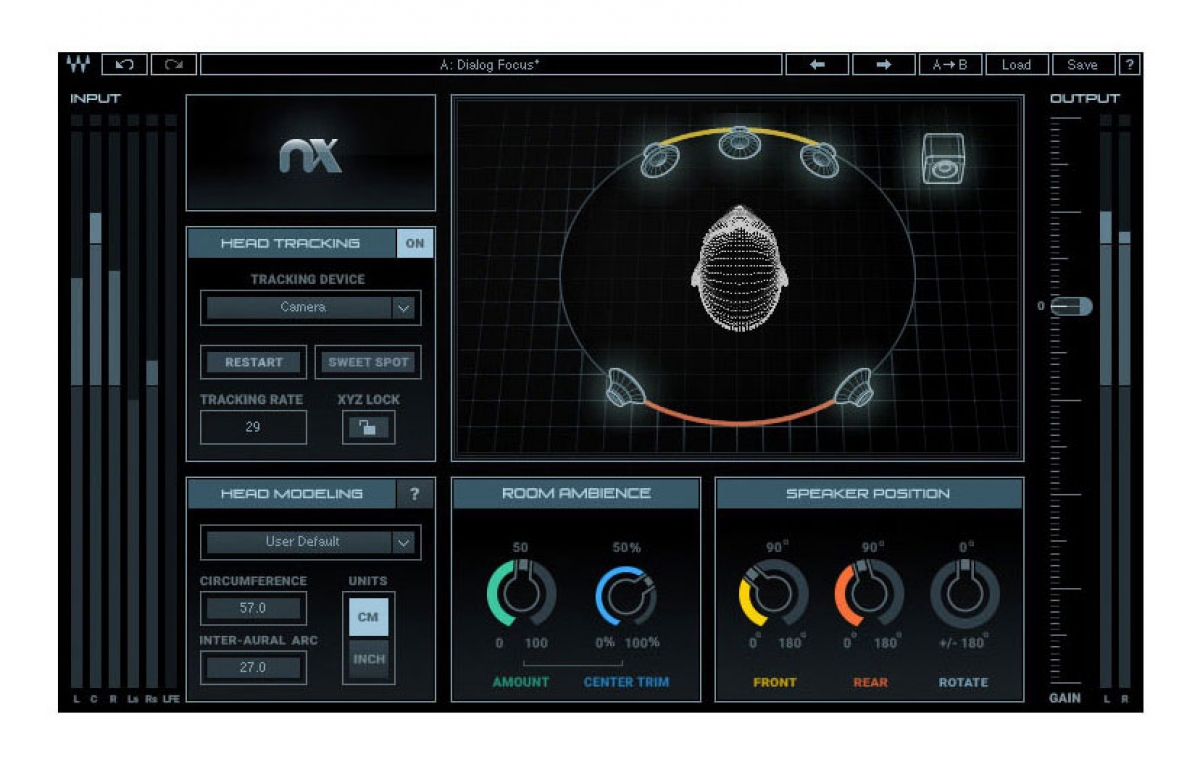Select INCH units
The image size is (1200, 759).
pyautogui.click(x=368, y=659)
